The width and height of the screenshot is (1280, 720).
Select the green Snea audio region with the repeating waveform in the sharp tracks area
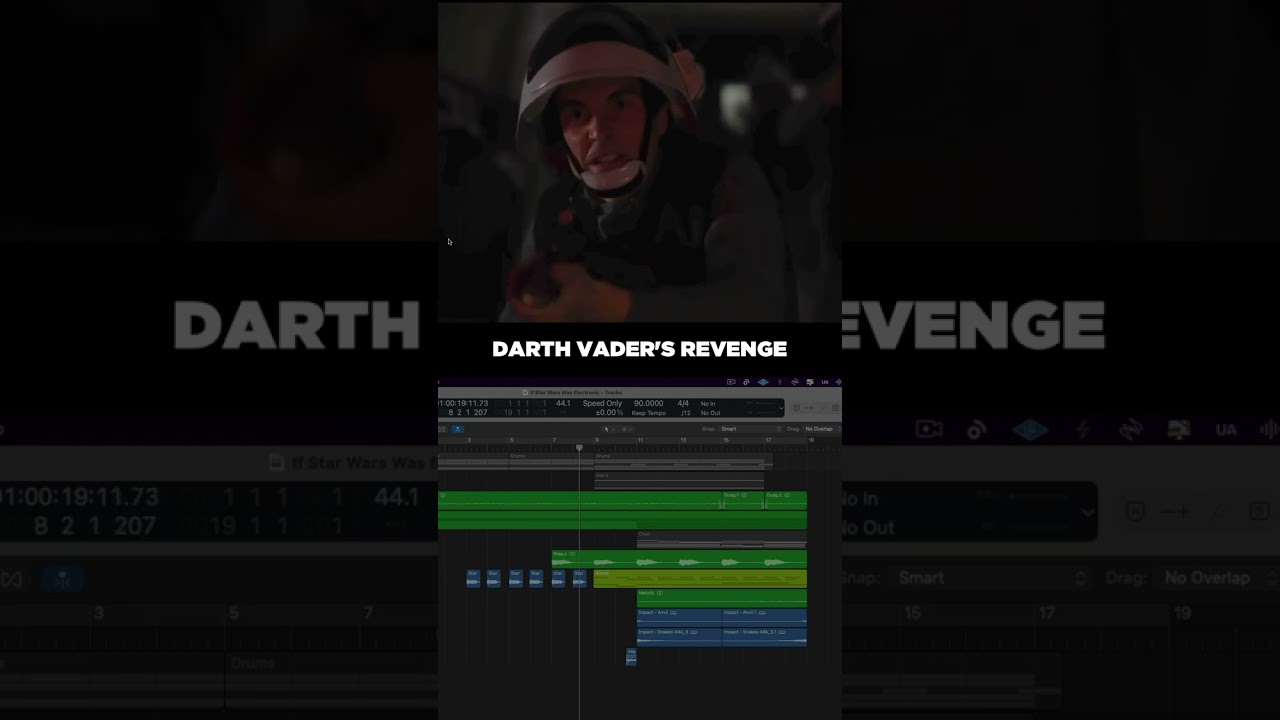click(x=679, y=559)
